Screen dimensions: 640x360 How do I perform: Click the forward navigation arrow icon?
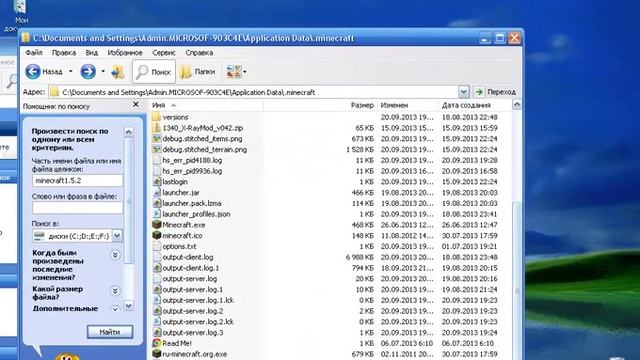[88, 72]
